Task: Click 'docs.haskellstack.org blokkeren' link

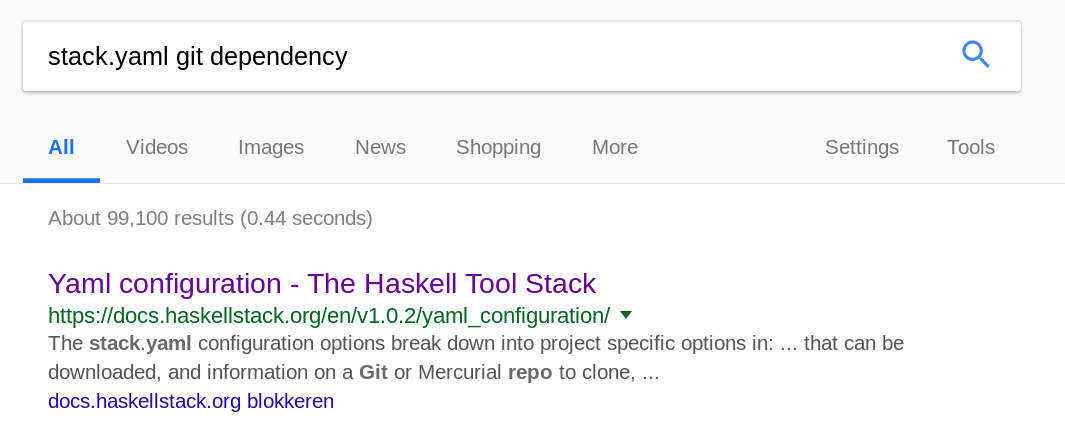Action: pyautogui.click(x=191, y=401)
